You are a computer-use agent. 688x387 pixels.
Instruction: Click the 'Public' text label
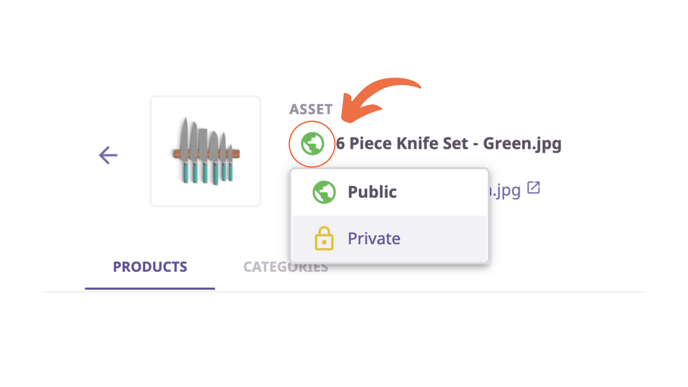[372, 192]
